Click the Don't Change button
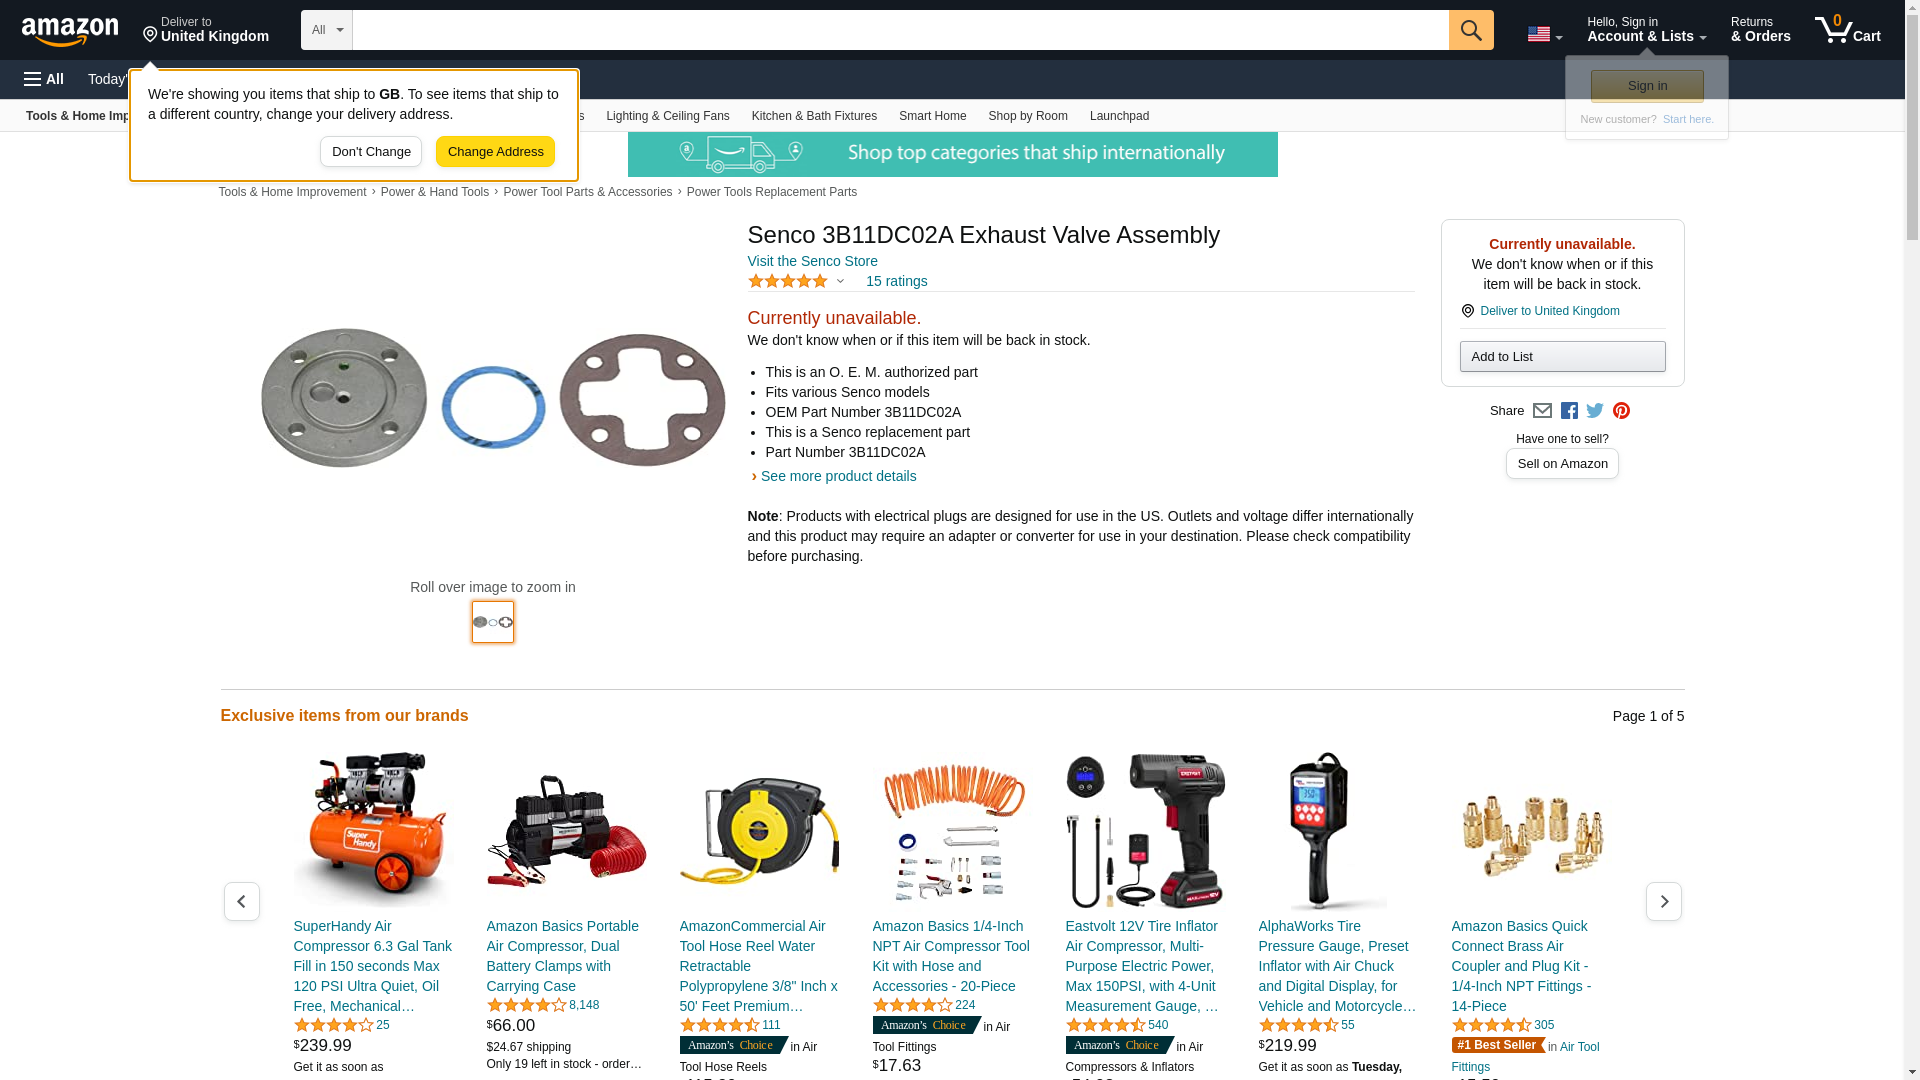This screenshot has height=1080, width=1920. 371,152
